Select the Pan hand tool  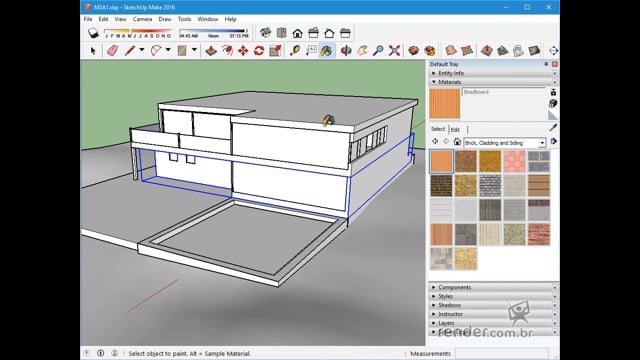click(362, 51)
